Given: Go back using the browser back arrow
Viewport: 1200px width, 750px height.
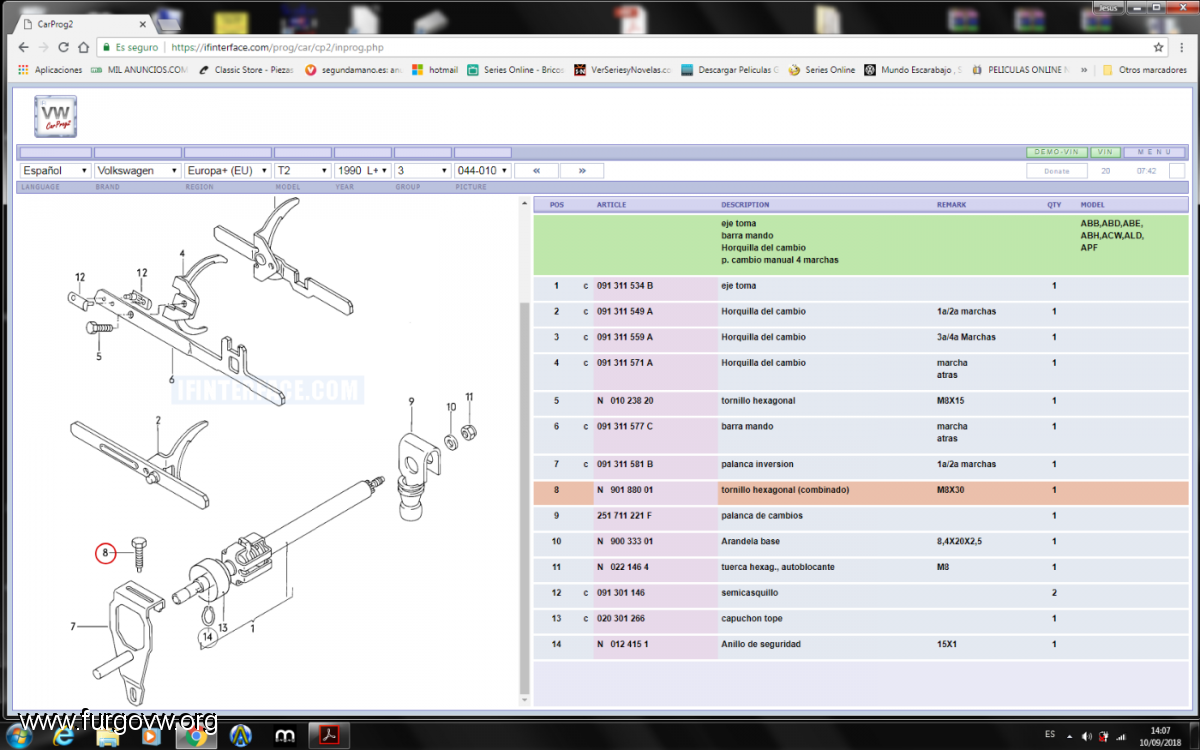Looking at the screenshot, I should tap(23, 47).
